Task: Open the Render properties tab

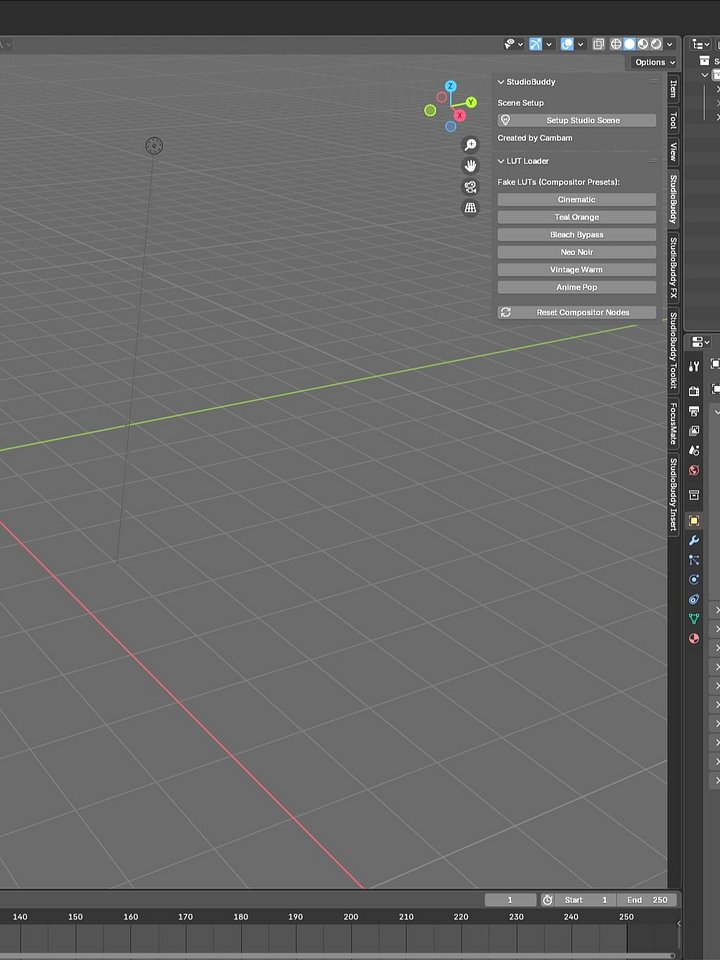Action: pos(694,391)
